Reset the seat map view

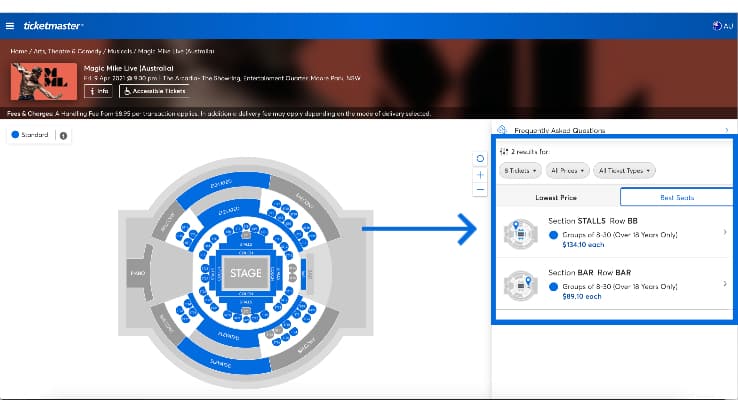[x=480, y=158]
